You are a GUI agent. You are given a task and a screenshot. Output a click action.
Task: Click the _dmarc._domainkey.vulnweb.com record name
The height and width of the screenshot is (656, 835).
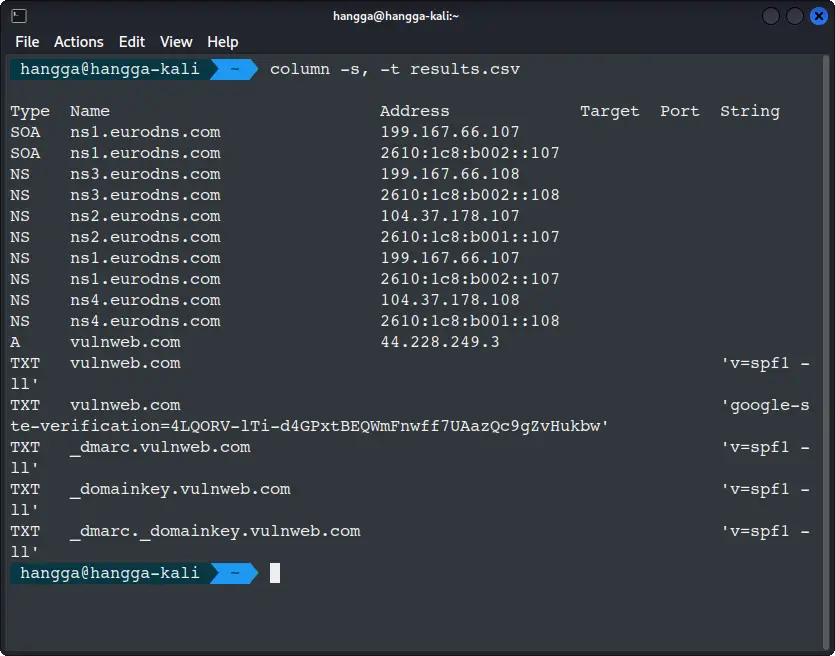click(215, 531)
